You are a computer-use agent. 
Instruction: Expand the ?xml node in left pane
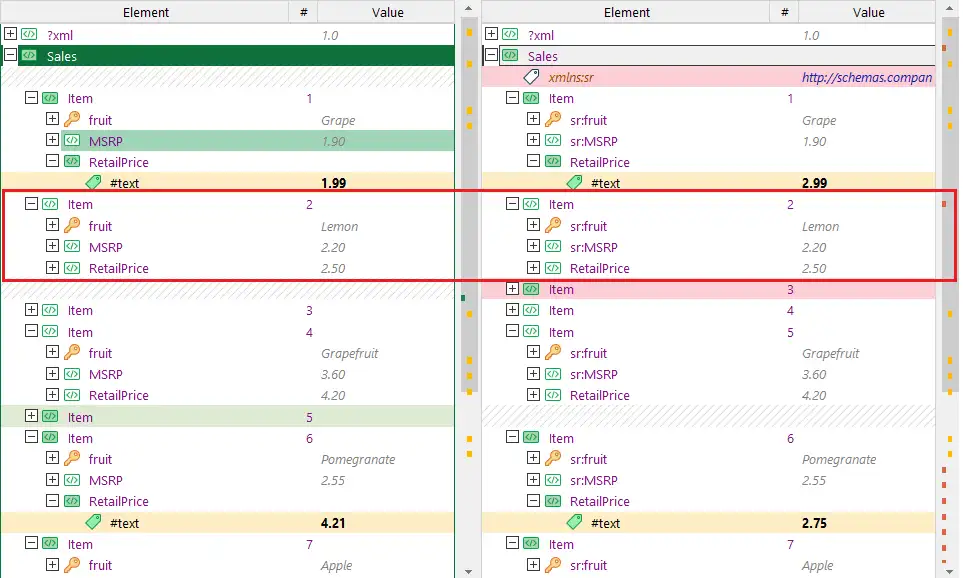click(x=10, y=34)
